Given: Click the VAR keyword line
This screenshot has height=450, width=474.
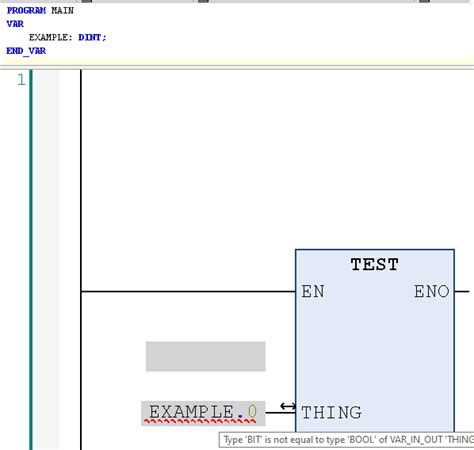Looking at the screenshot, I should pyautogui.click(x=15, y=24).
